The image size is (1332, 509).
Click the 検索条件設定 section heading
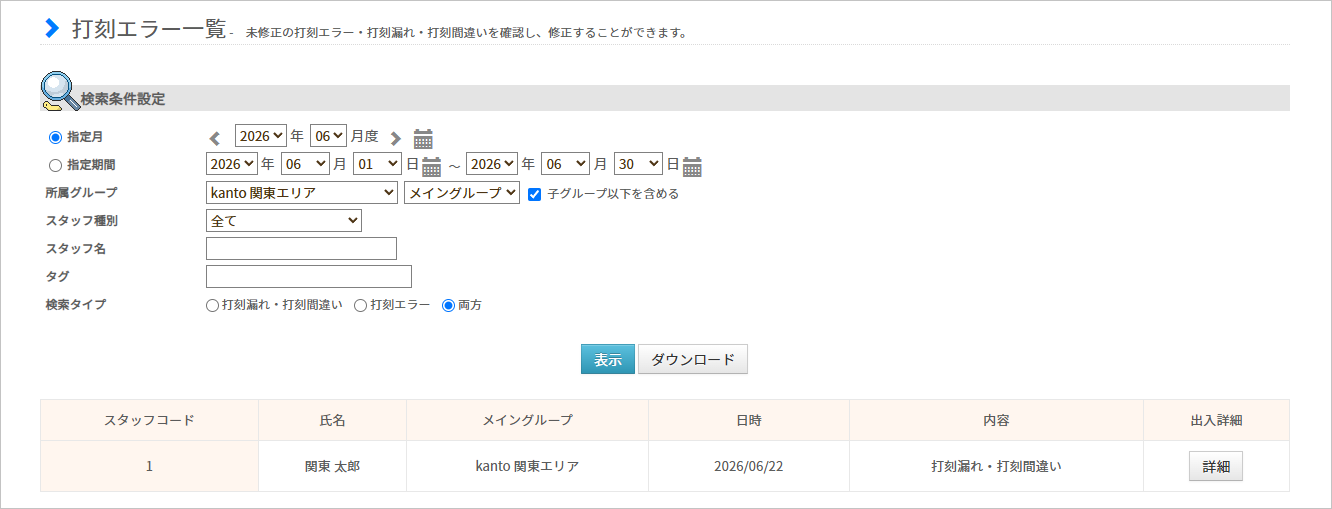pyautogui.click(x=123, y=99)
